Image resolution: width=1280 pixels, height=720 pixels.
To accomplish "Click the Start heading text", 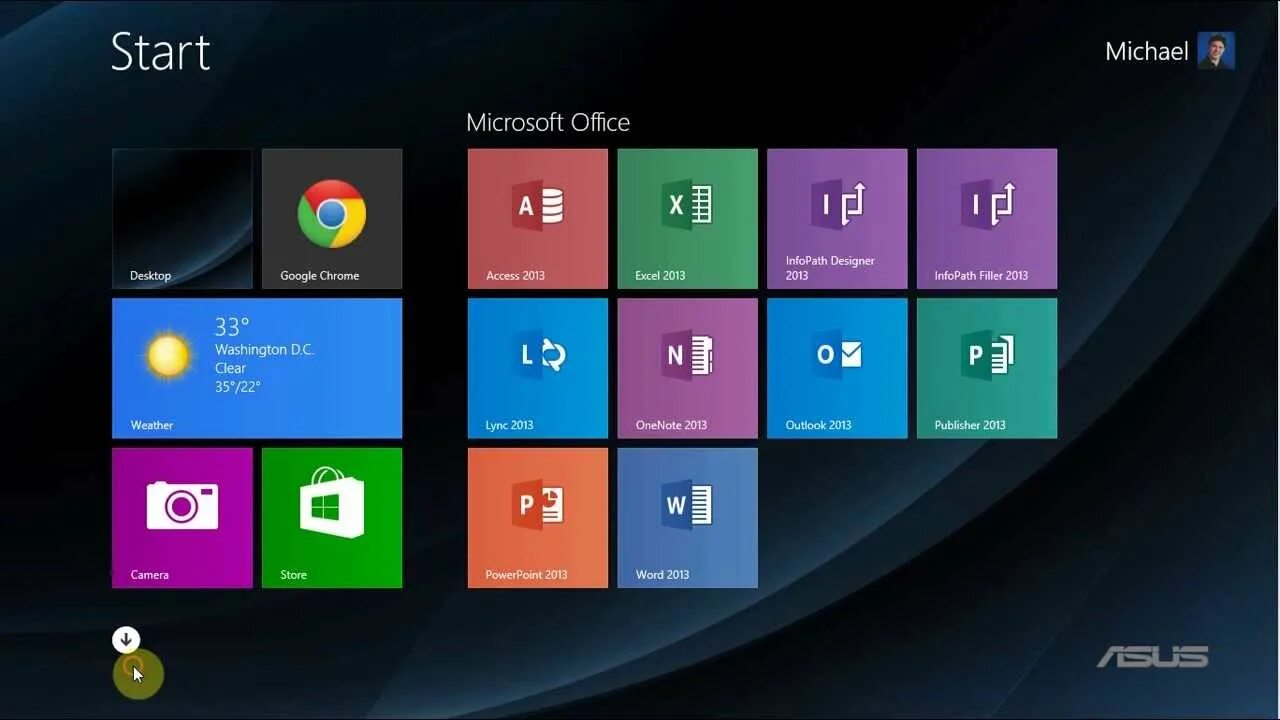I will click(160, 51).
